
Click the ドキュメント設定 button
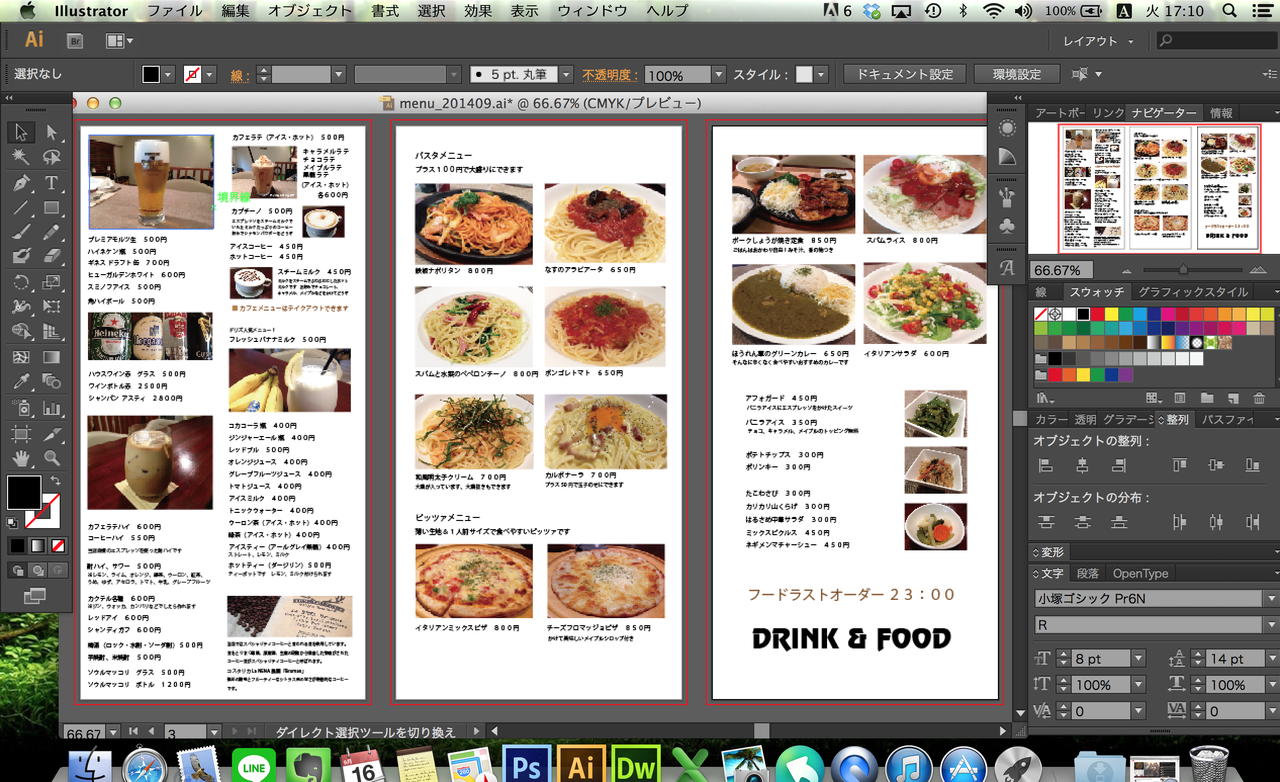(x=905, y=75)
